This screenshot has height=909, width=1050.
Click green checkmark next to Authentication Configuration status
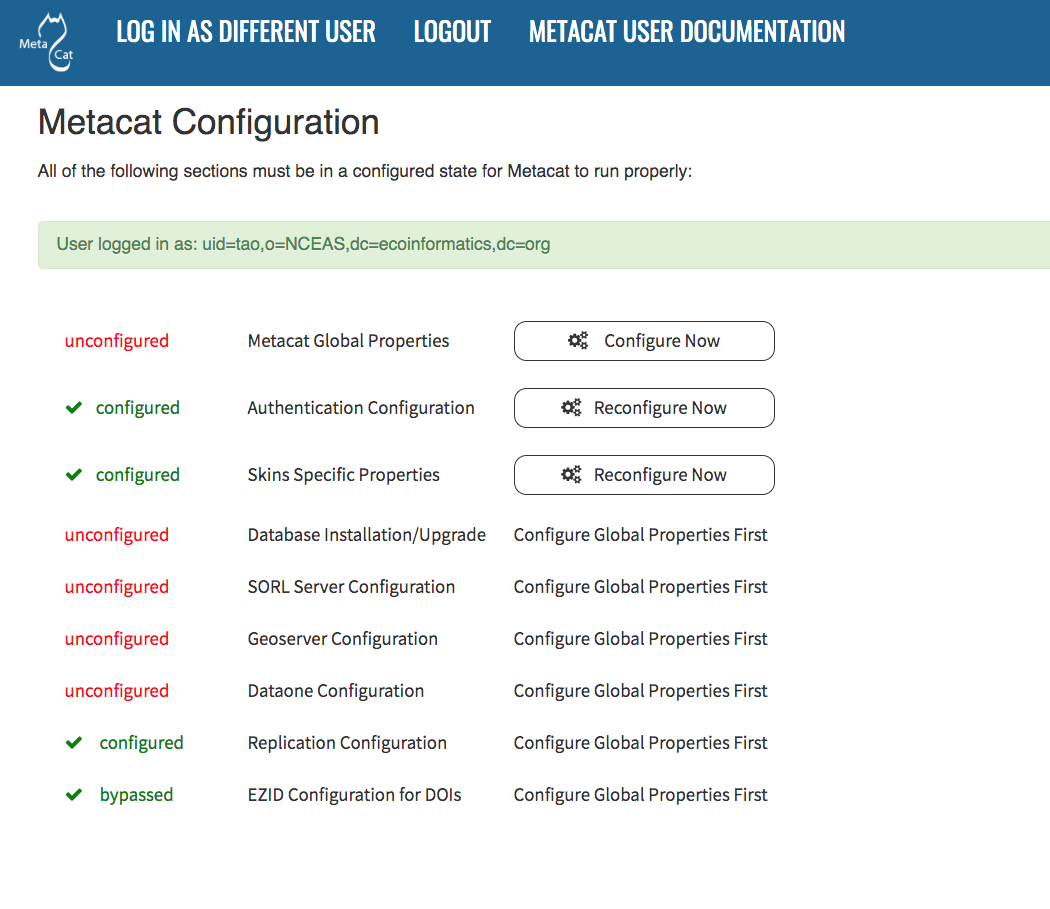[x=73, y=408]
